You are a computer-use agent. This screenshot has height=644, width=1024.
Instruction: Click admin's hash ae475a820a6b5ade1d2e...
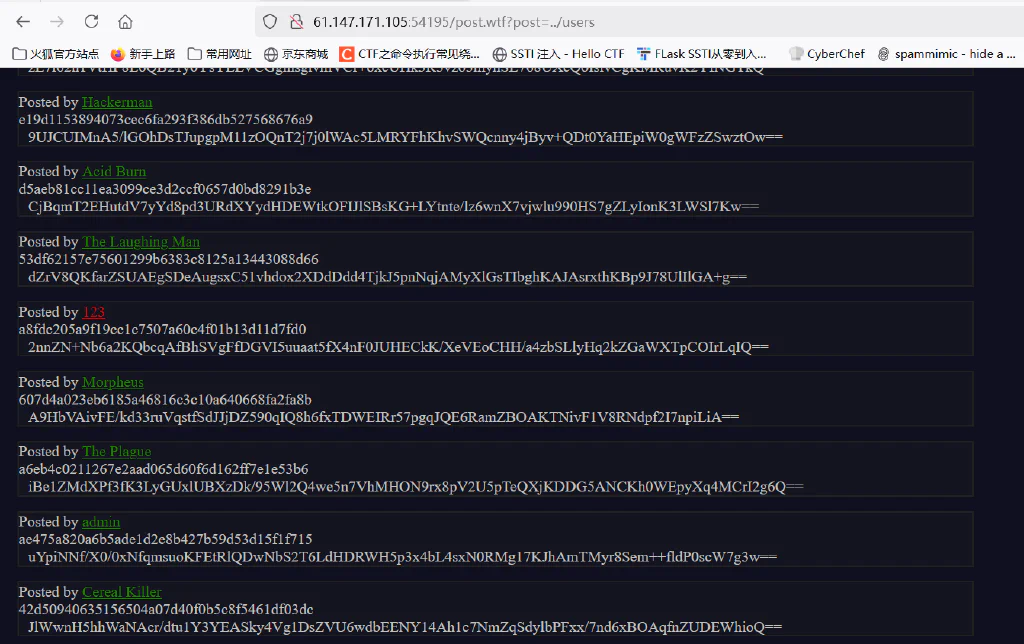click(166, 539)
